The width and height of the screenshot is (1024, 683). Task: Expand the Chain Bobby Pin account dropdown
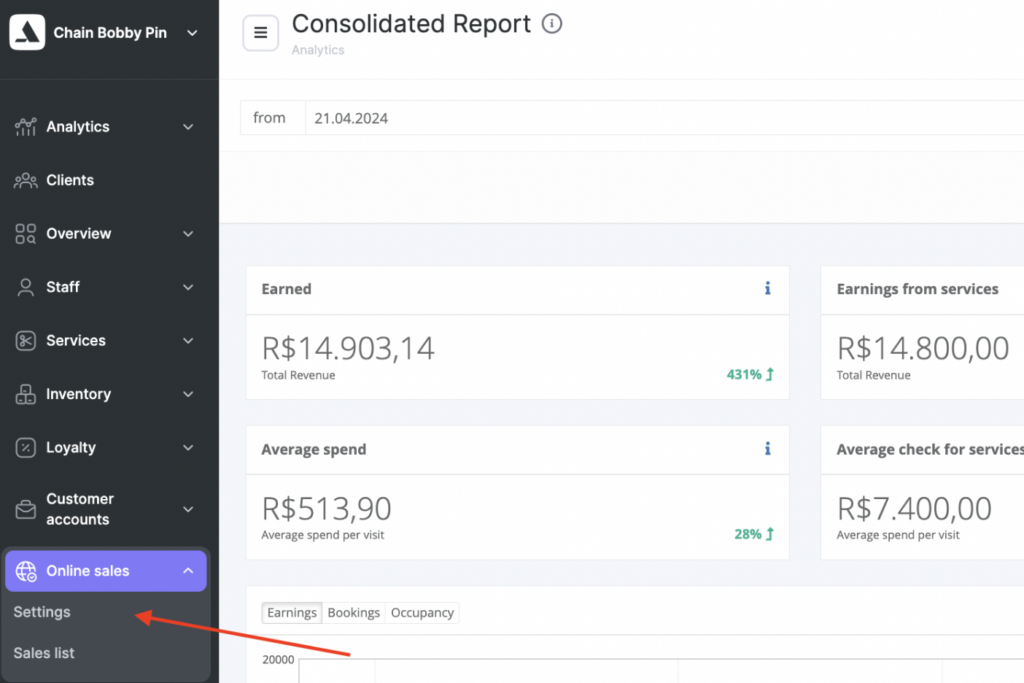192,33
